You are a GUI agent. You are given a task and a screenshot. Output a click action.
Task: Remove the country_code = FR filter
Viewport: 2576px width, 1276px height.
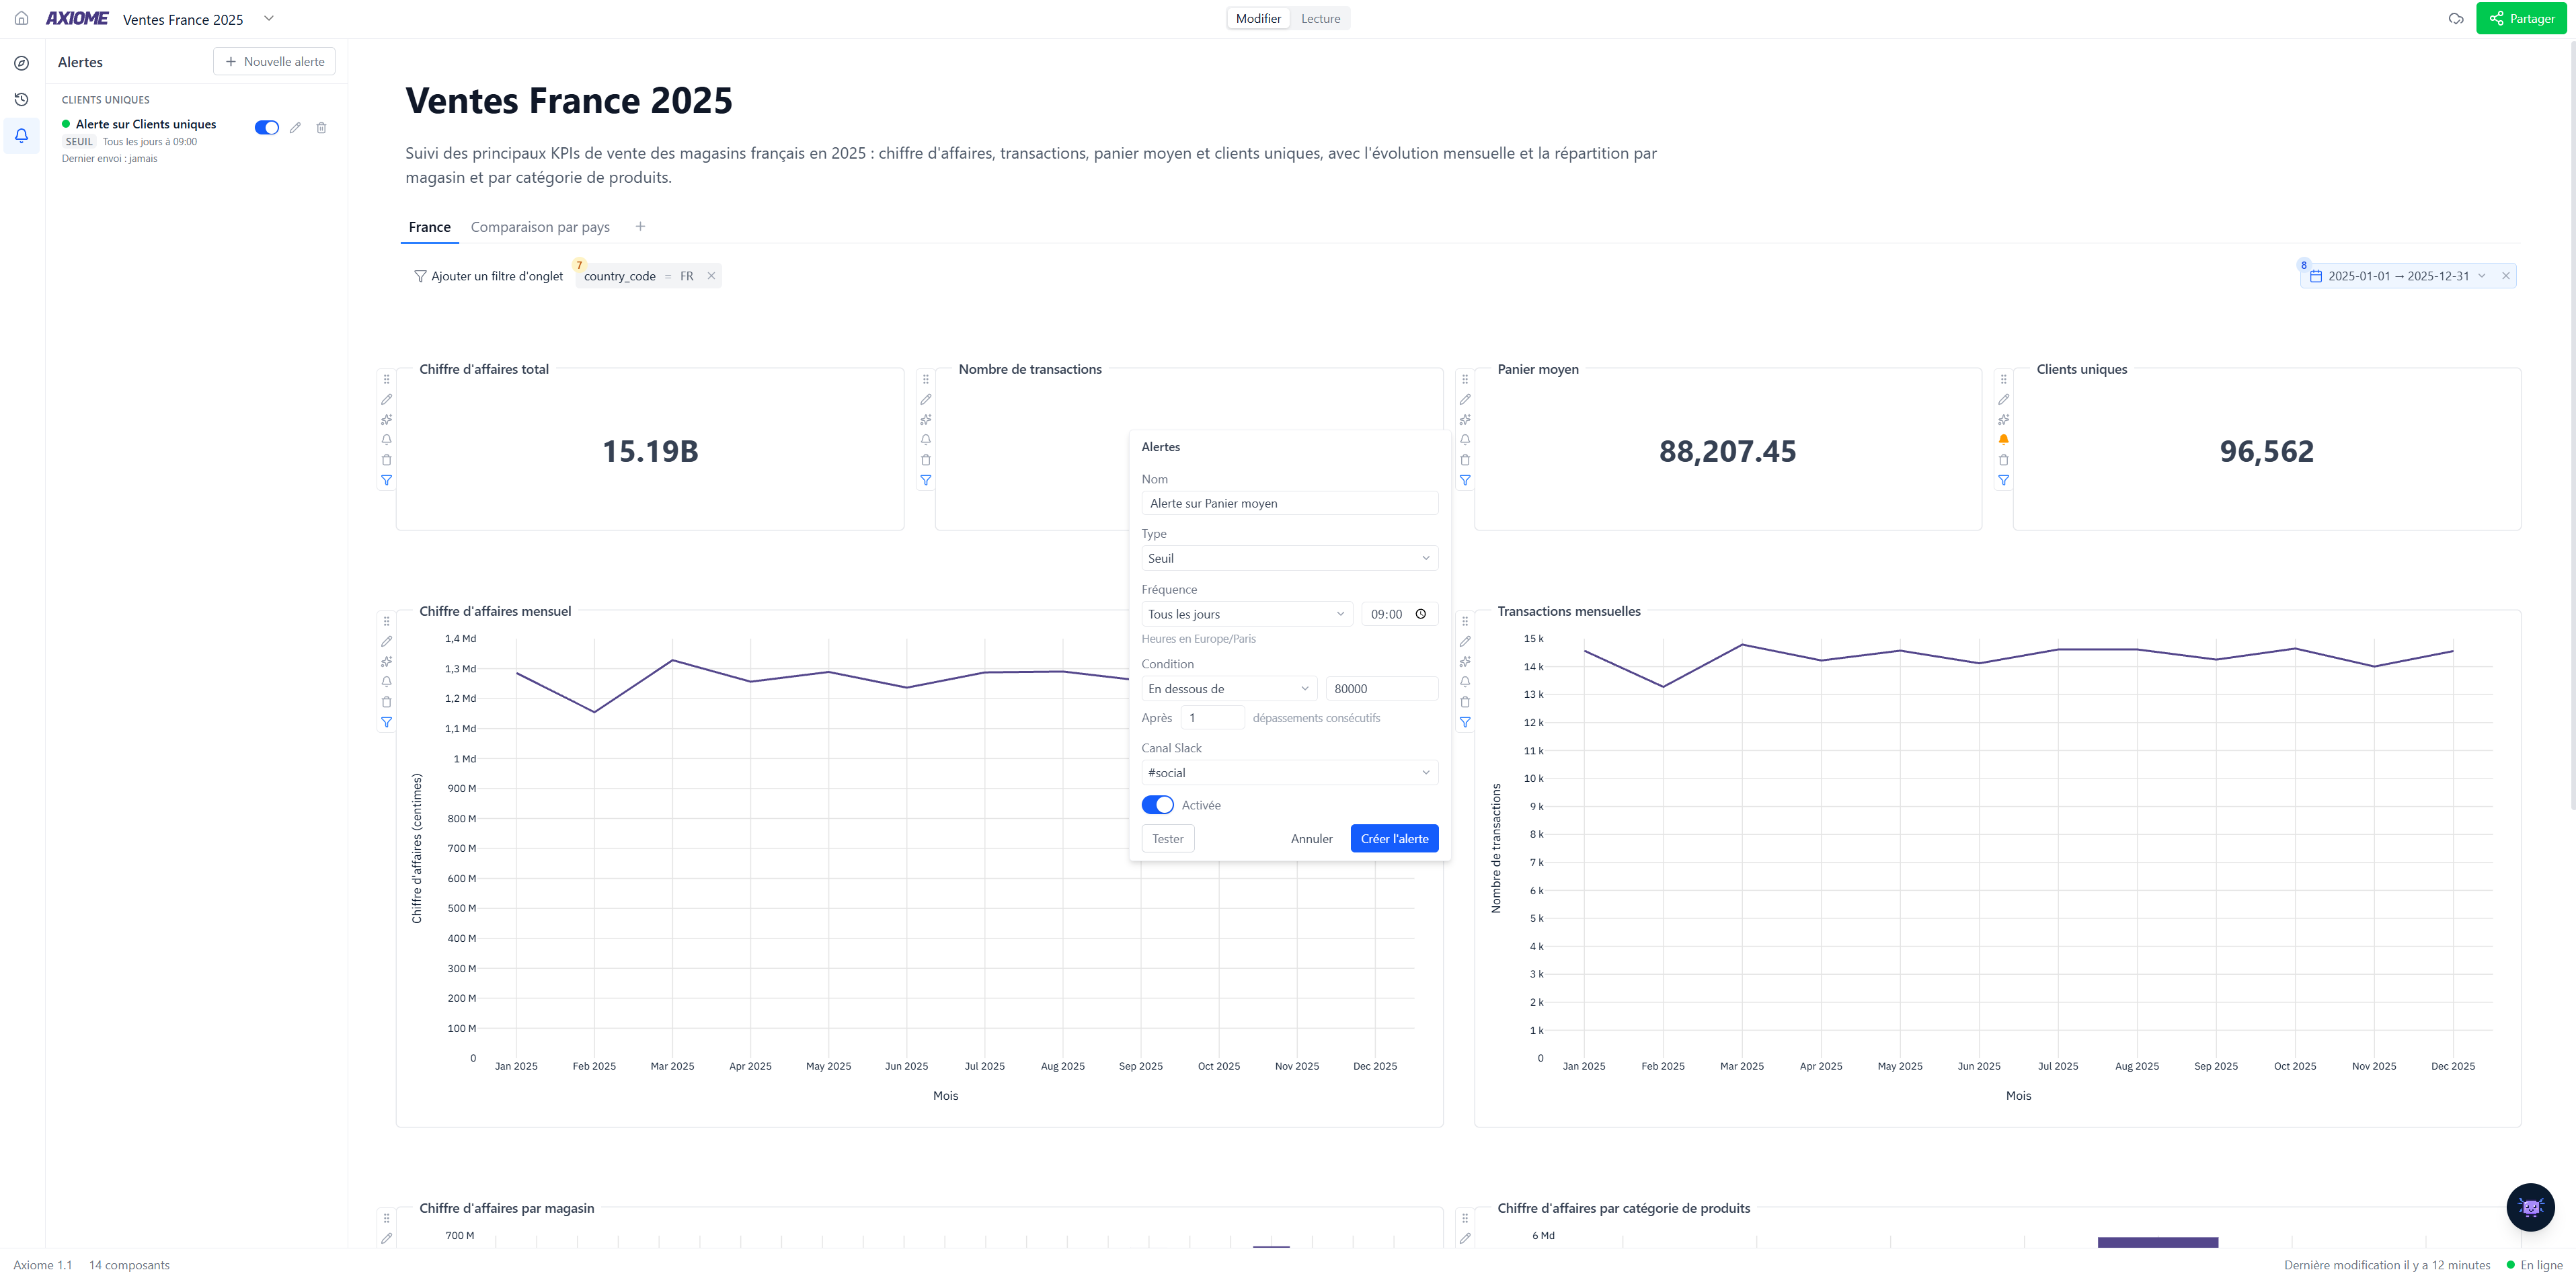click(x=711, y=276)
